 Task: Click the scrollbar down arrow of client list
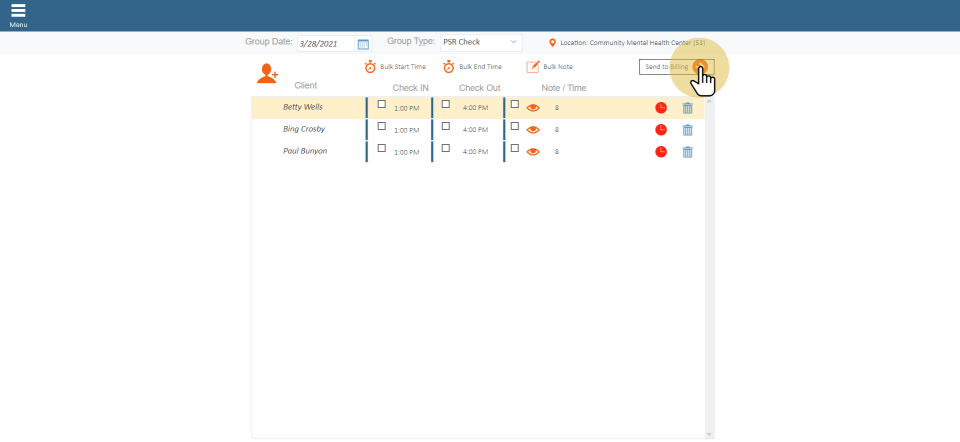click(709, 434)
